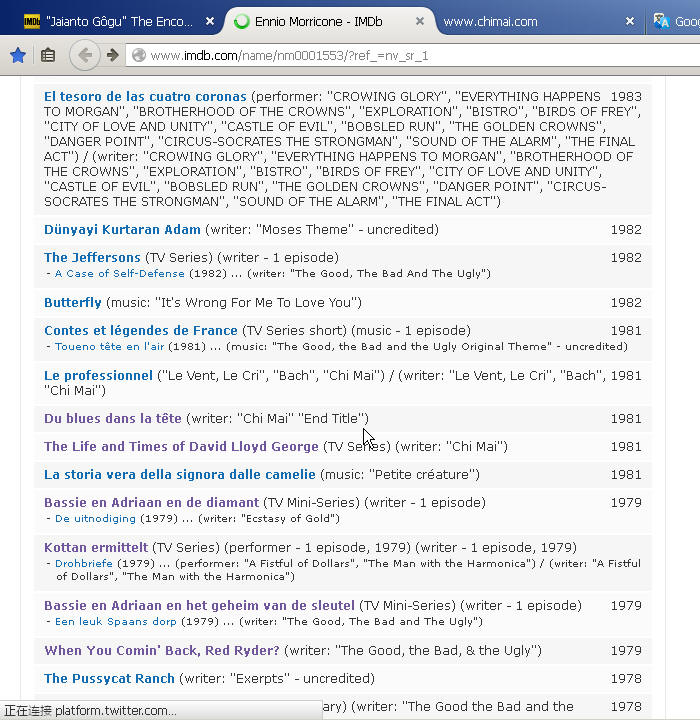The image size is (700, 721).
Task: Click the 1978 year beside The Pussycat Ranch
Action: (626, 679)
